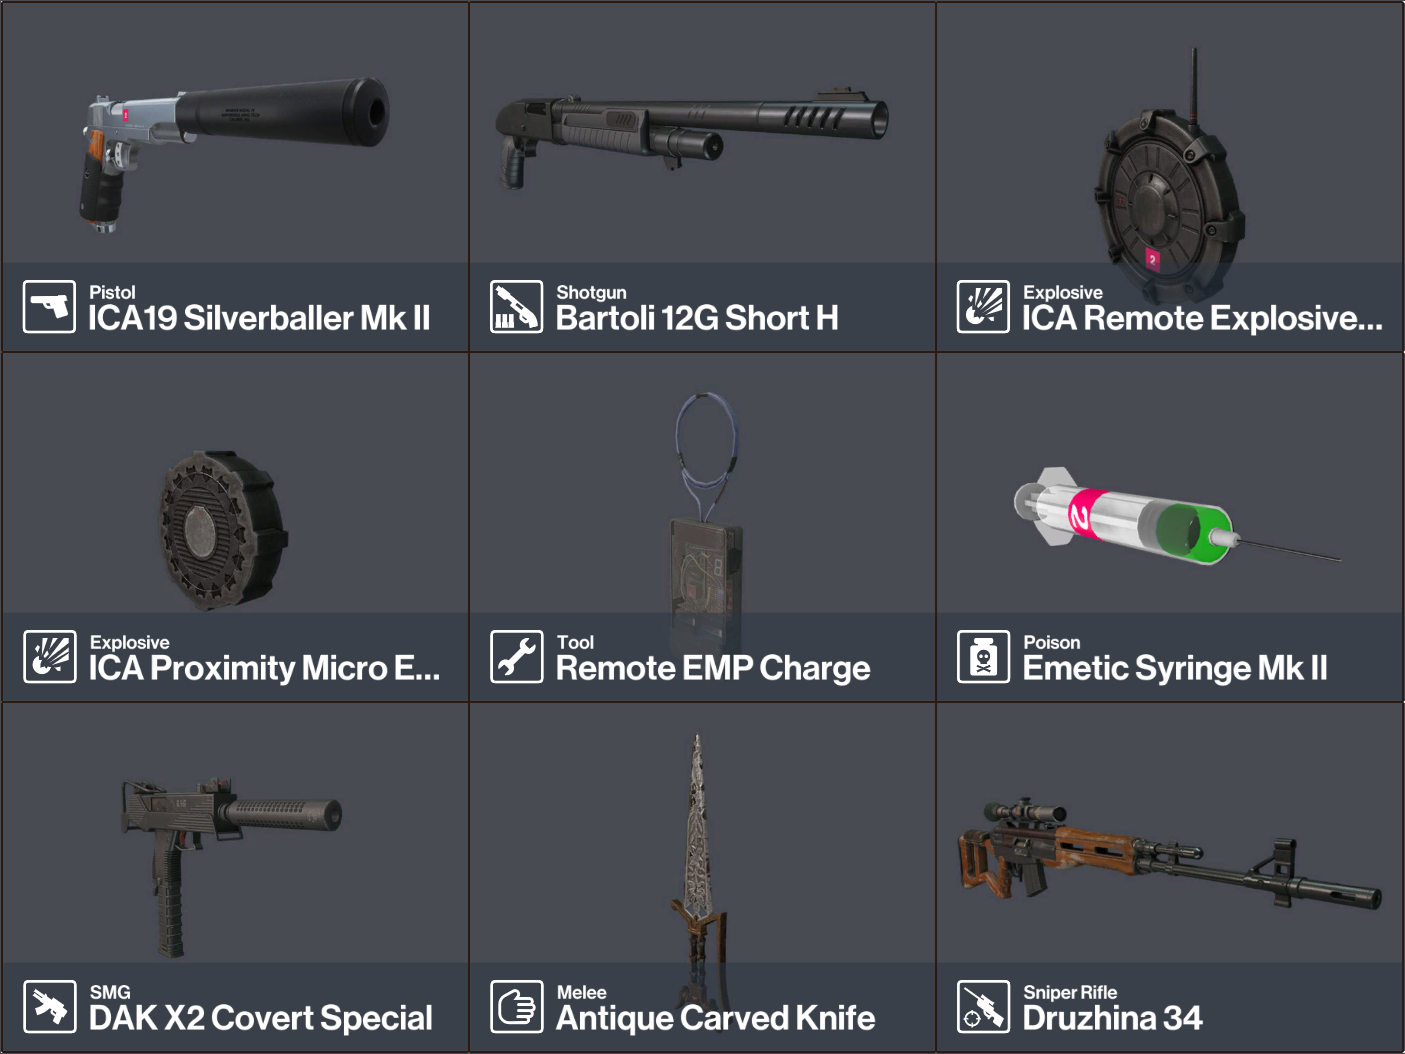Click the Druzhina 34 name label
Screen dimensions: 1405x1054
coord(1112,1018)
